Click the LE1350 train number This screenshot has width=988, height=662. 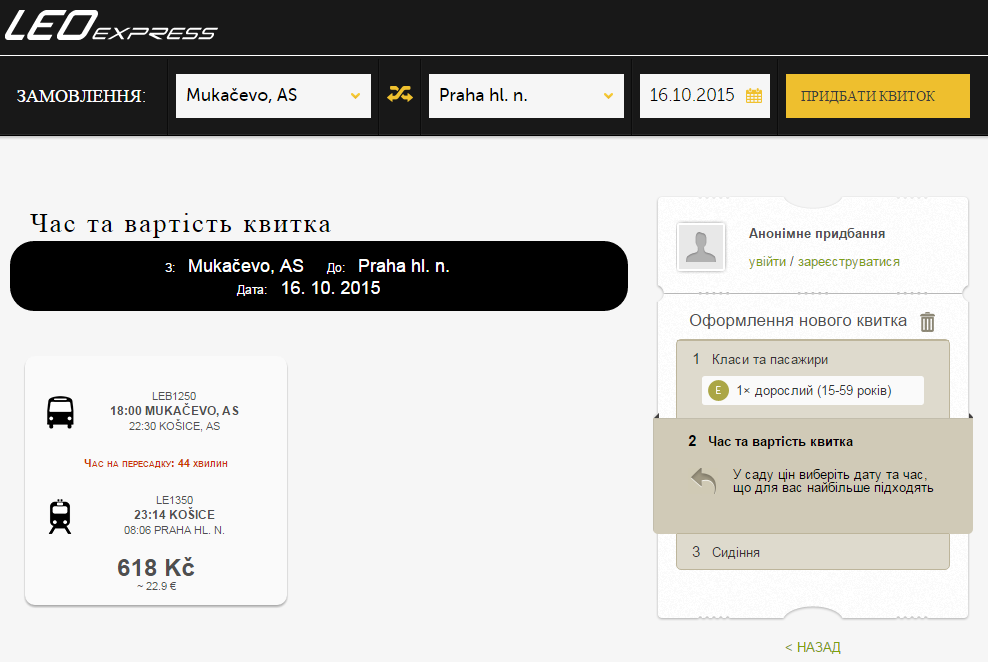[175, 500]
